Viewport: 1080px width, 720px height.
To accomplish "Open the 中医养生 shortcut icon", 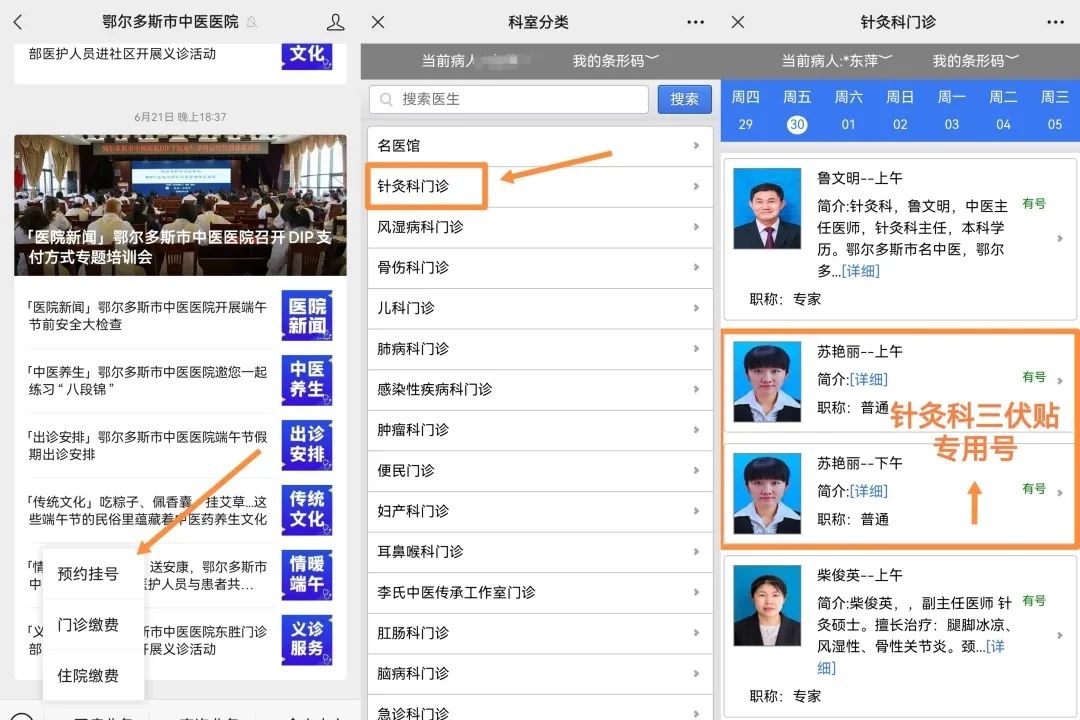I will (306, 382).
